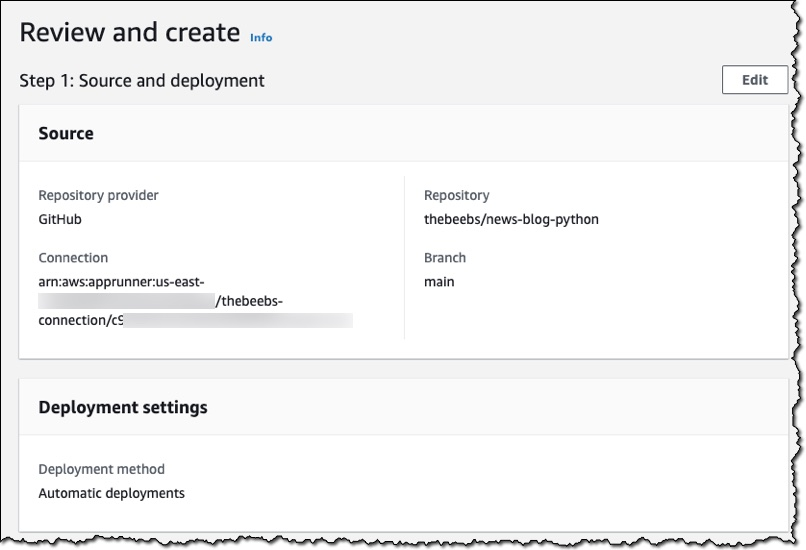
Task: Click the /thebeebs- part of the connection ARN
Action: pyautogui.click(x=256, y=301)
